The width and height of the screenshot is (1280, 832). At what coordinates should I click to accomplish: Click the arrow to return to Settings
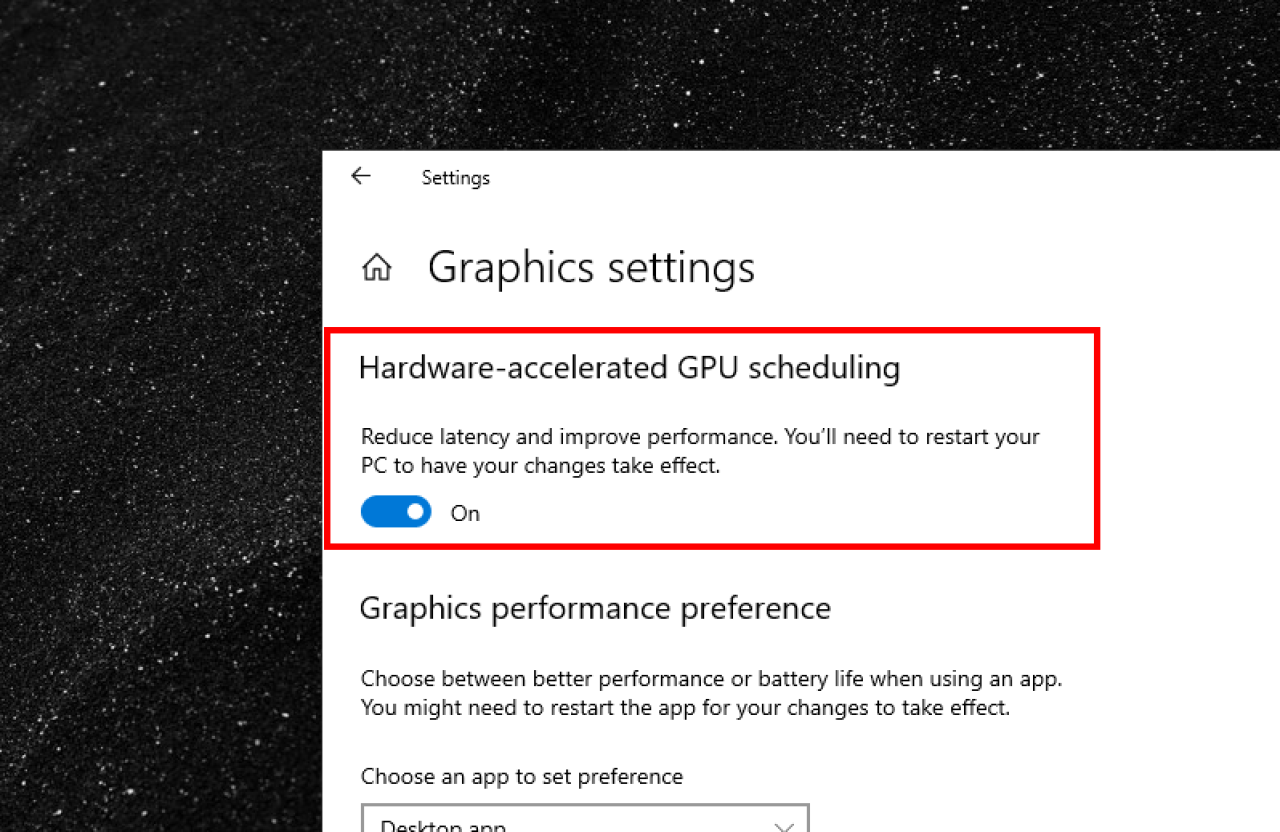[x=360, y=176]
